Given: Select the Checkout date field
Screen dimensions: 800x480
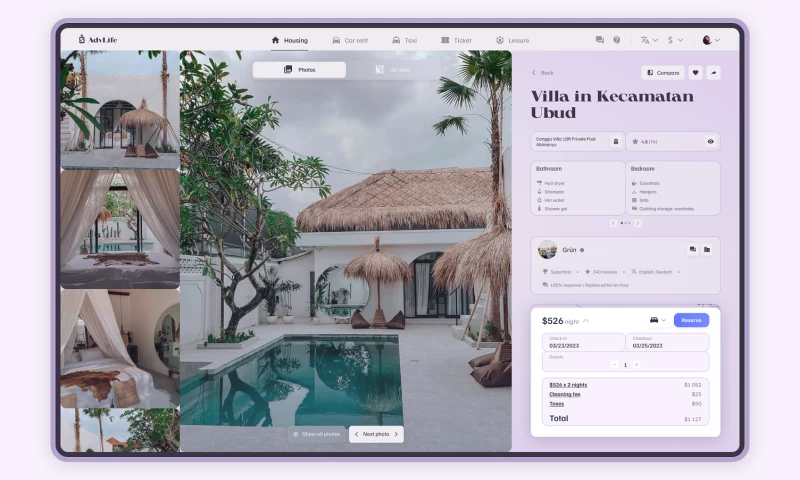Looking at the screenshot, I should click(667, 342).
